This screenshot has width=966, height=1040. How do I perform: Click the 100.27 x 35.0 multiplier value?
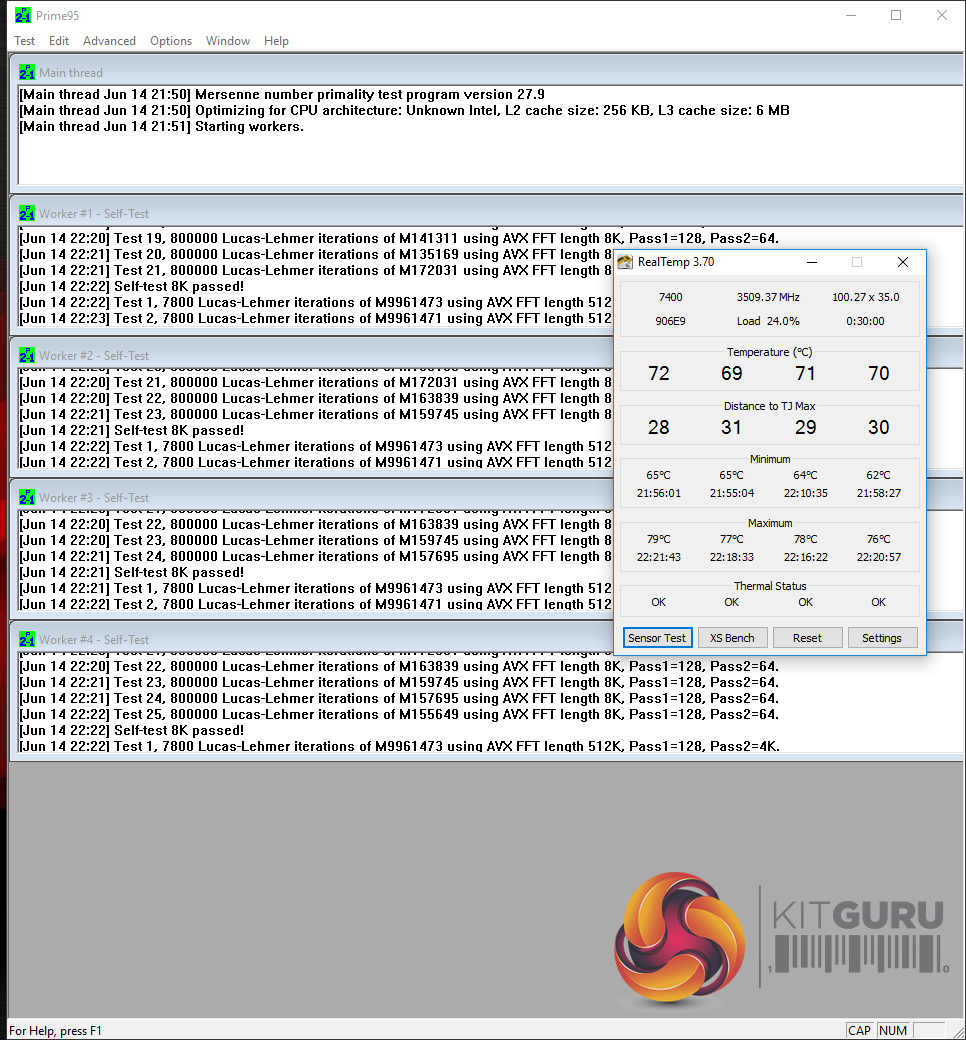tap(866, 297)
